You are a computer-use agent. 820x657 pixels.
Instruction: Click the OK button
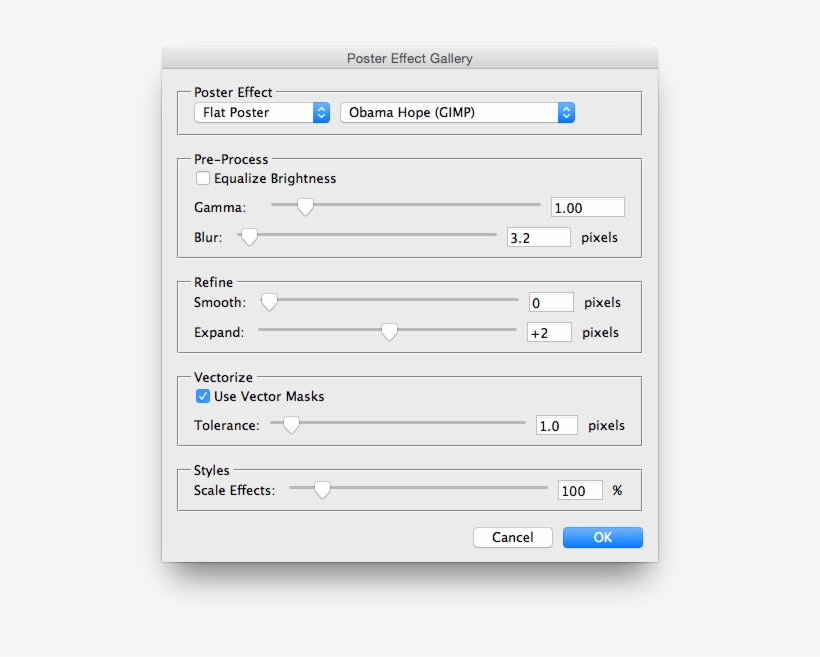(x=602, y=537)
